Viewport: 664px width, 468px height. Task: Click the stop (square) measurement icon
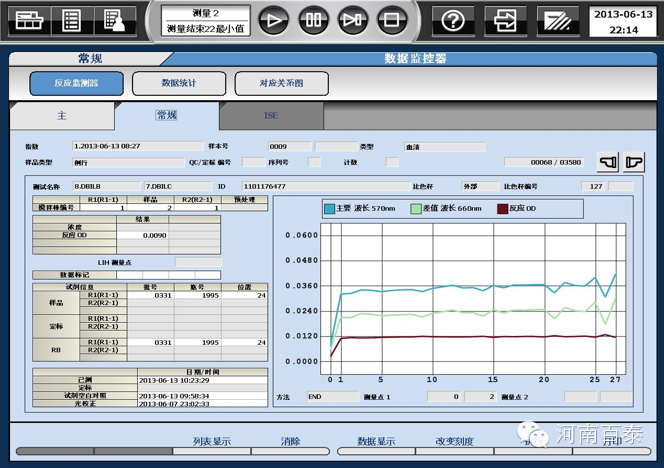(x=391, y=19)
